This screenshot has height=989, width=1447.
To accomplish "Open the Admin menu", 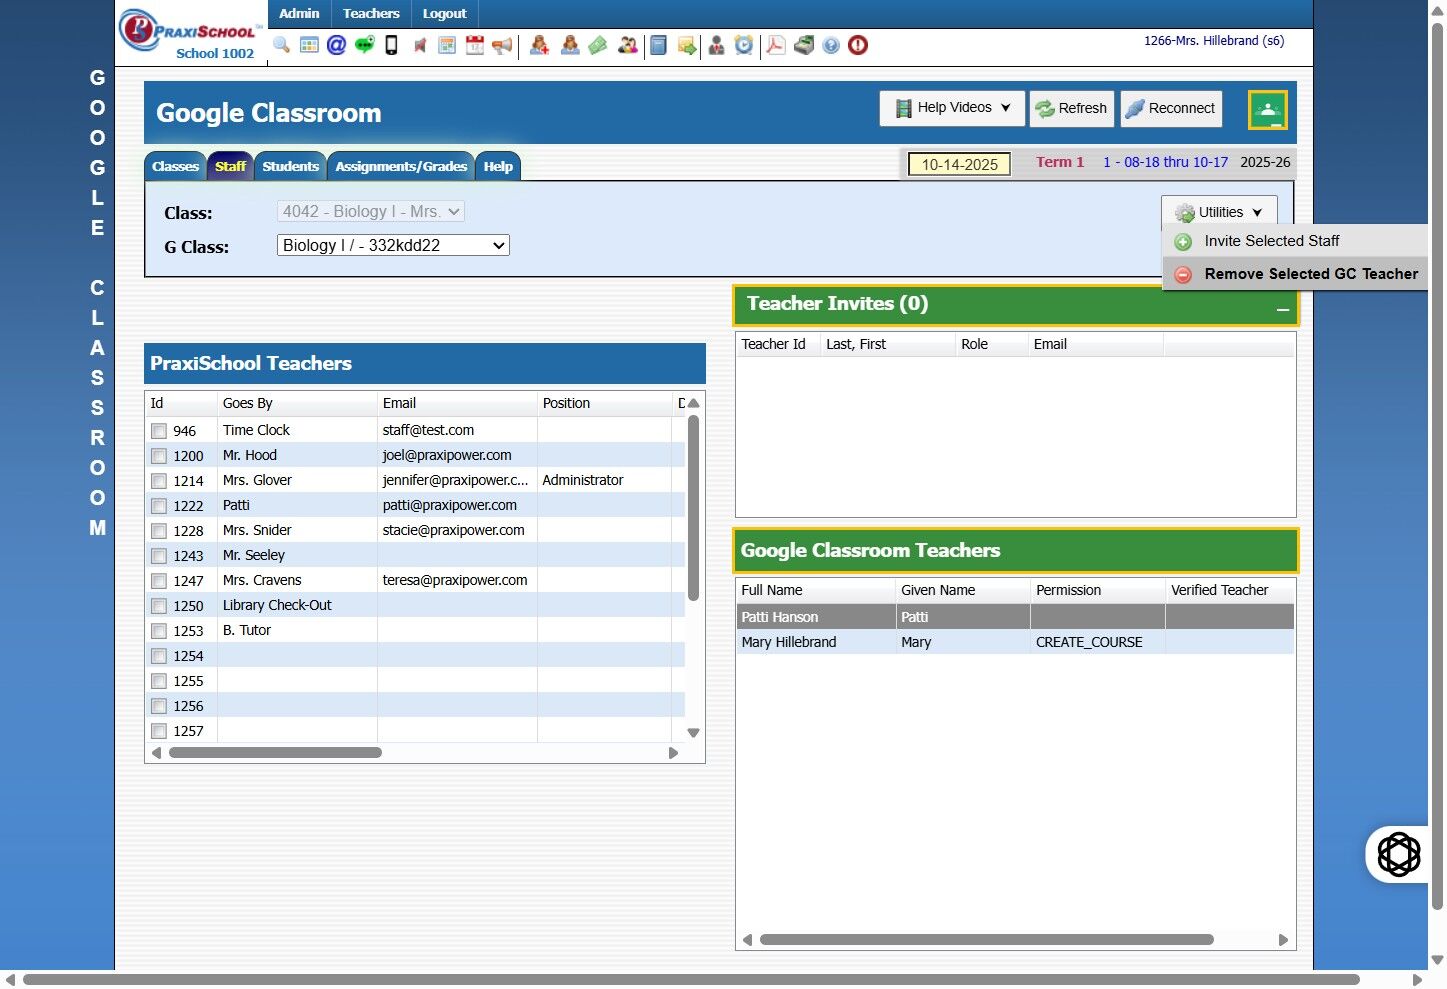I will tap(299, 14).
